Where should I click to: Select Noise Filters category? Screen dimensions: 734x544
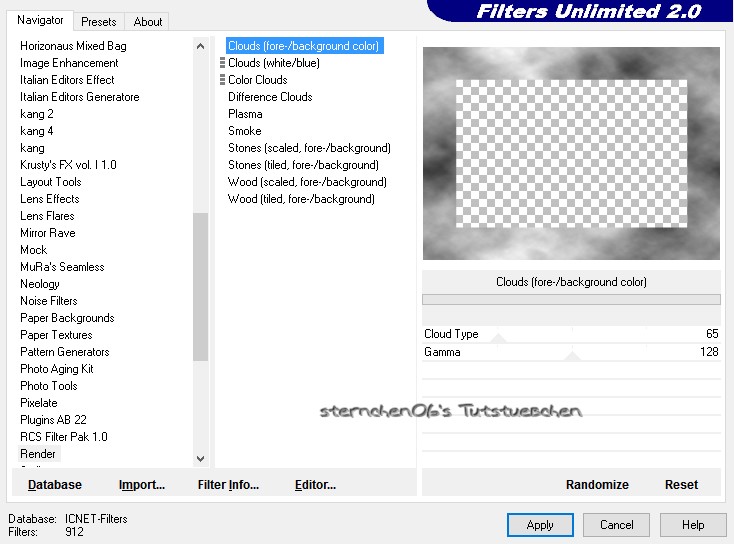click(x=49, y=301)
